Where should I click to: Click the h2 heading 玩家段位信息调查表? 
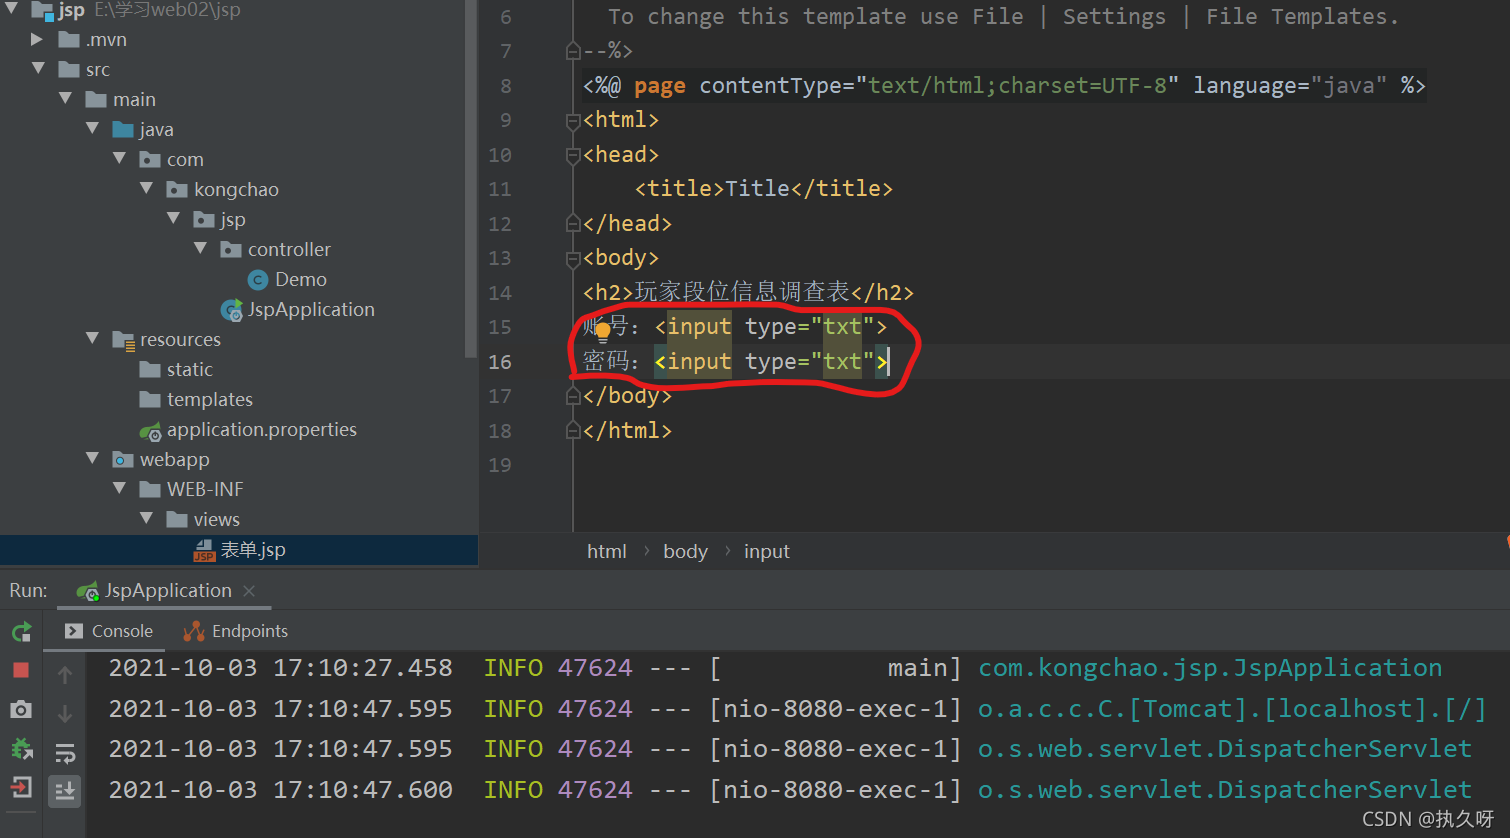point(742,292)
